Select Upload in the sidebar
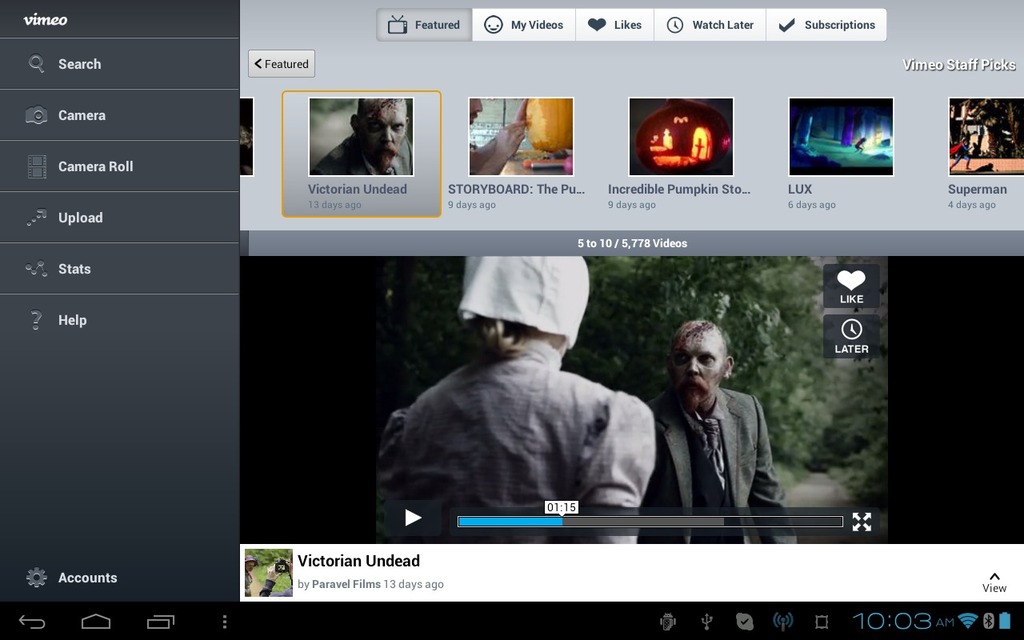This screenshot has height=640, width=1024. pyautogui.click(x=120, y=217)
